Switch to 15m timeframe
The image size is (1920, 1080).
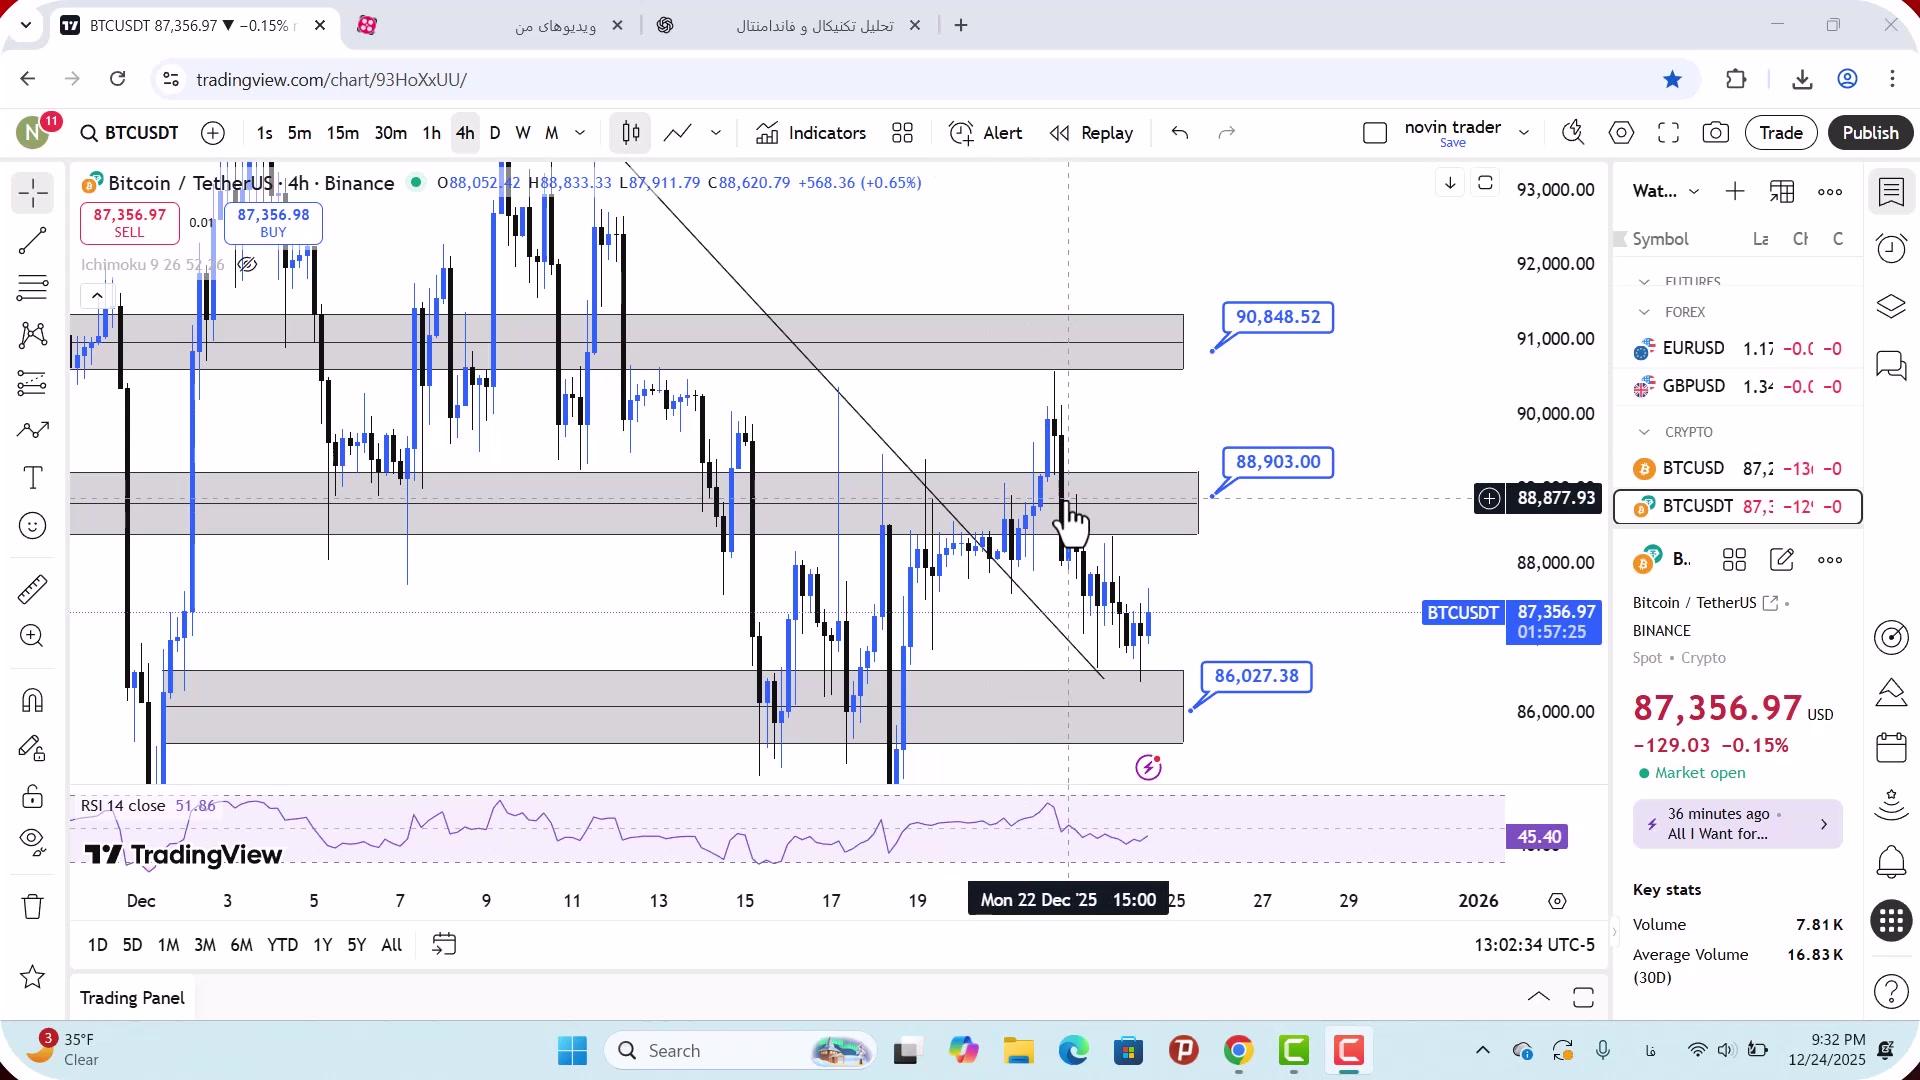tap(342, 133)
